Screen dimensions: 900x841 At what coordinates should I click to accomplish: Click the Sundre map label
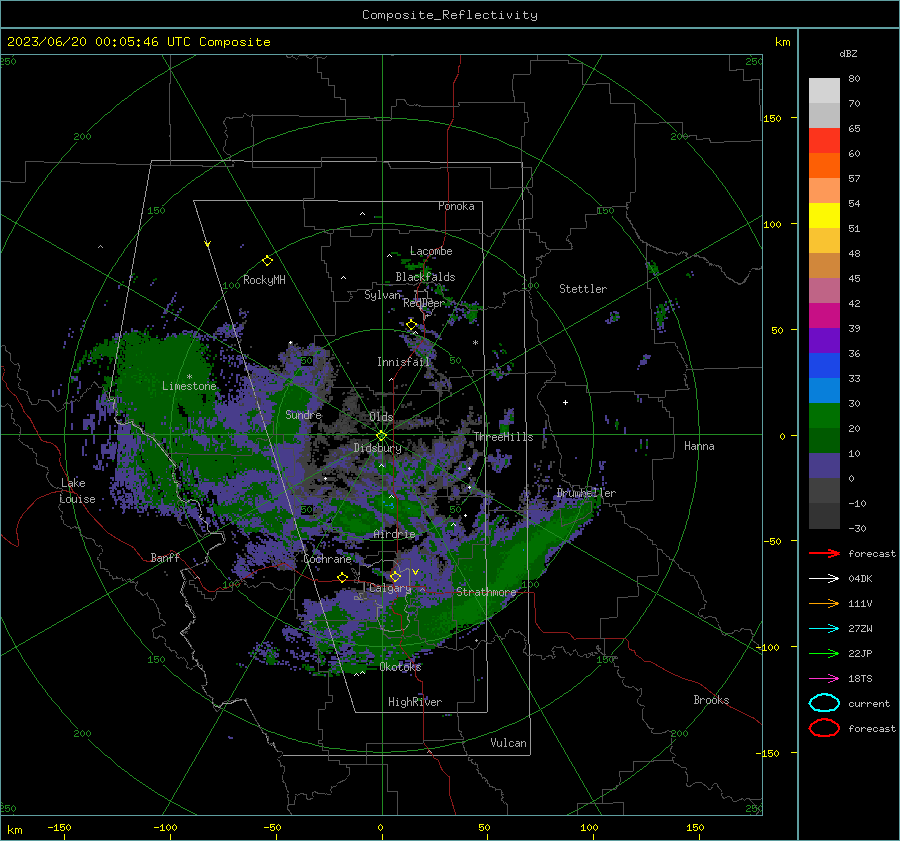click(x=303, y=414)
